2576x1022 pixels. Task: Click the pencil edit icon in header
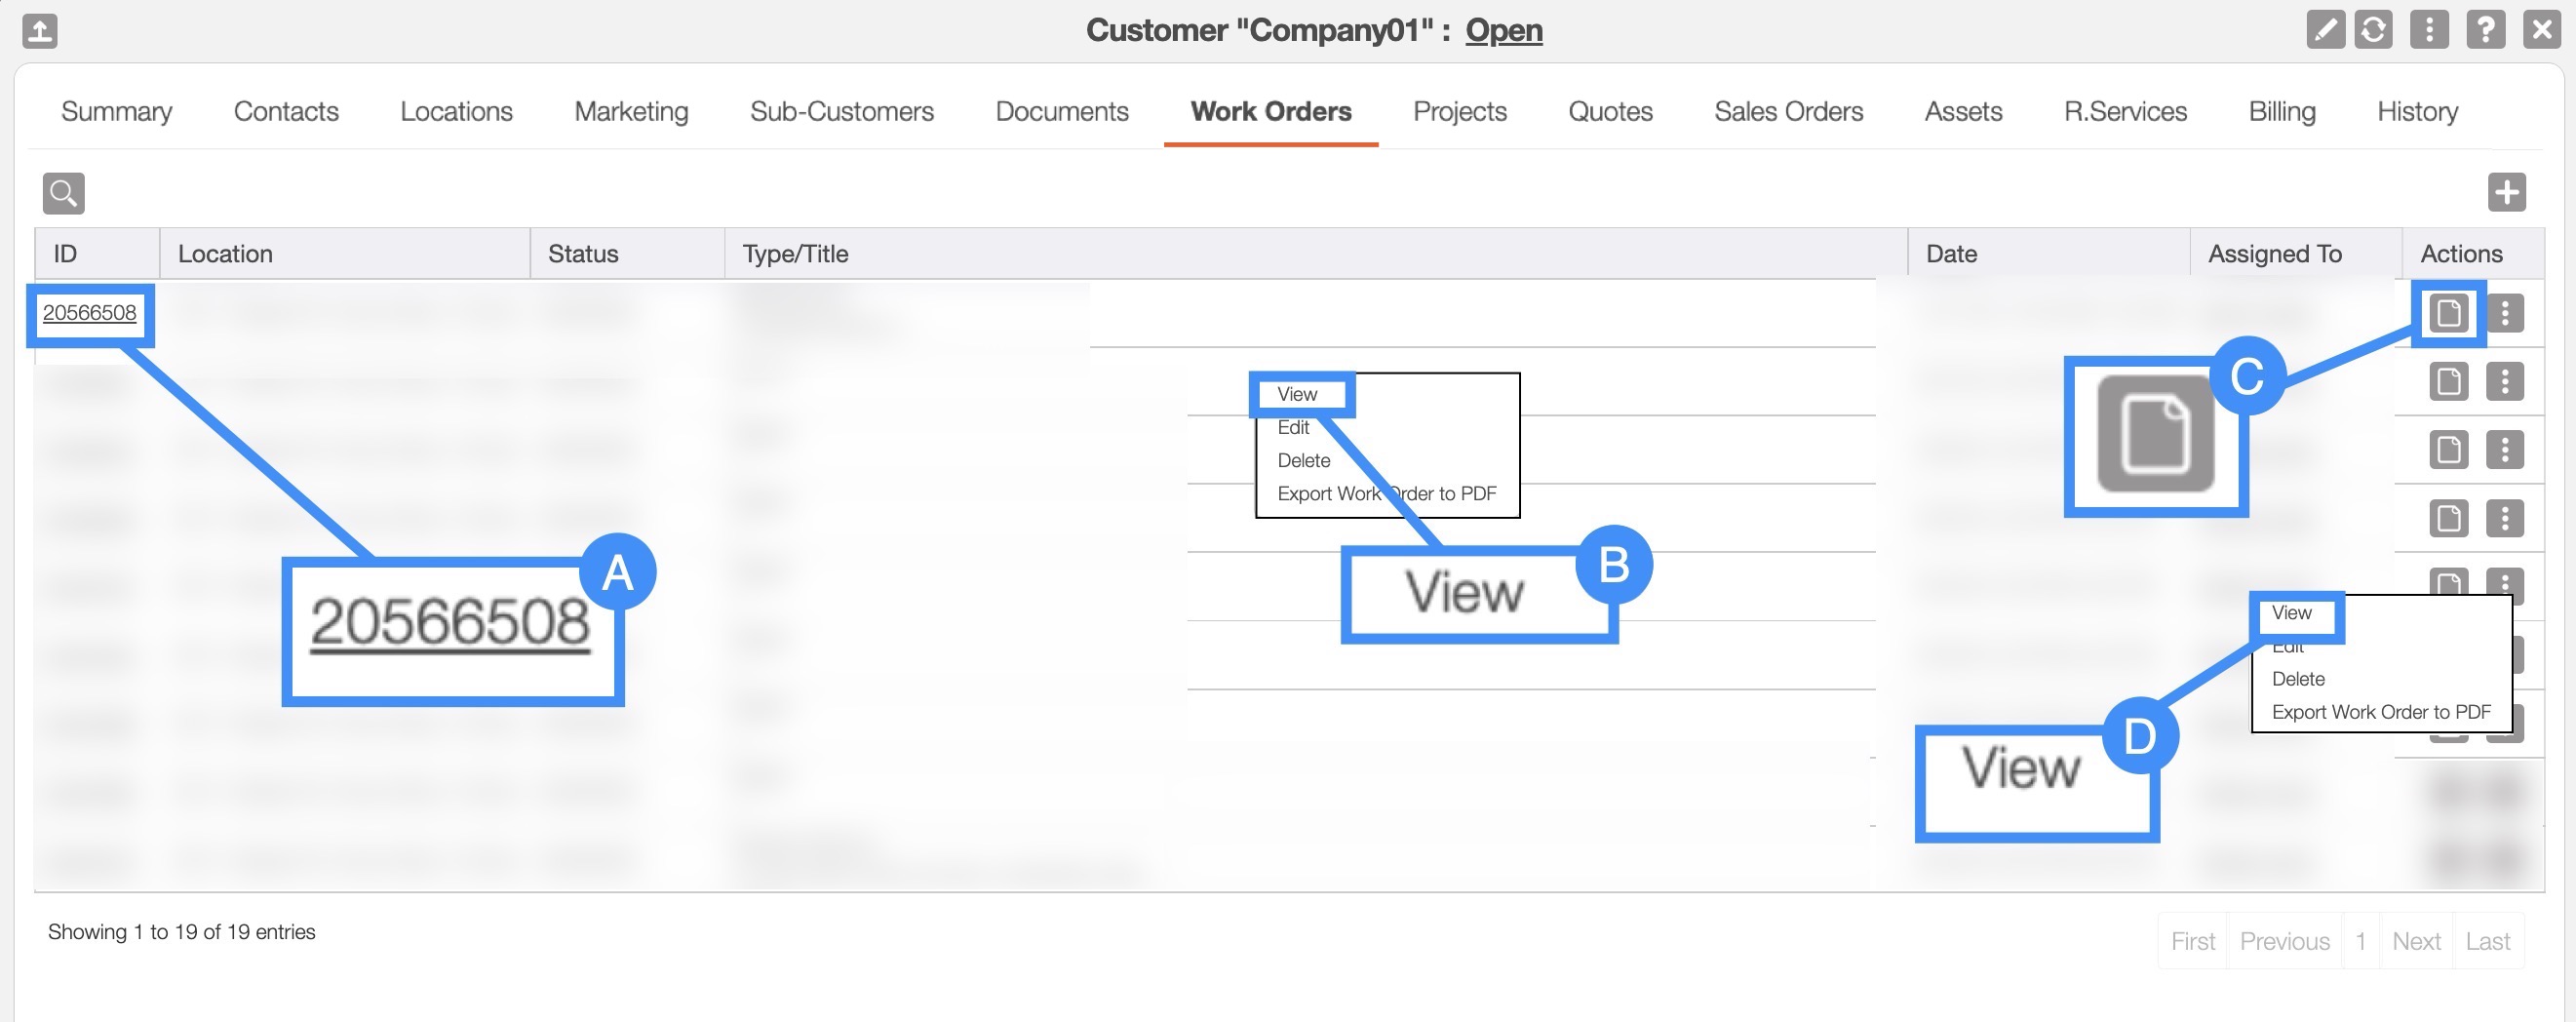[2325, 29]
